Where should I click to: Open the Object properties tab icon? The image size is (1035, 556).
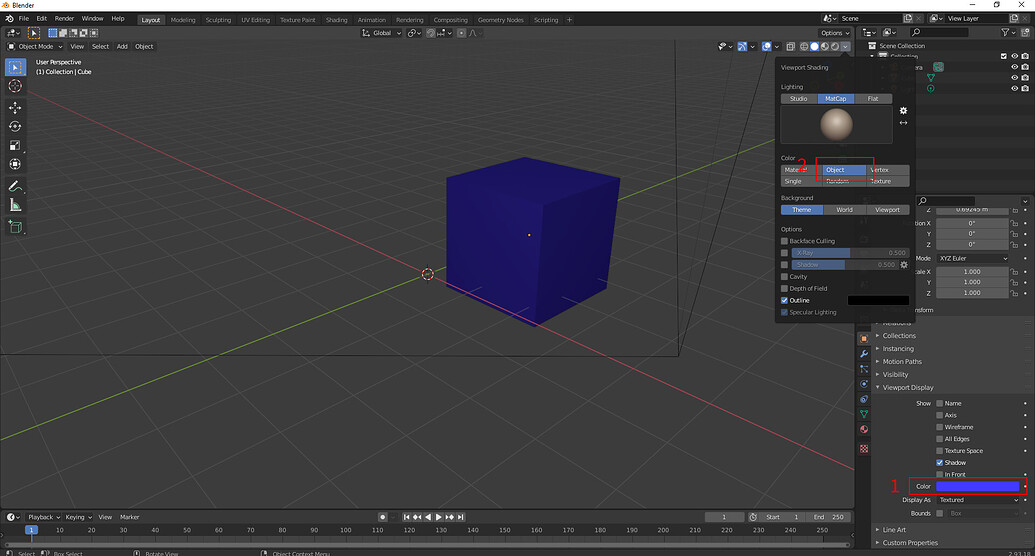tap(863, 338)
